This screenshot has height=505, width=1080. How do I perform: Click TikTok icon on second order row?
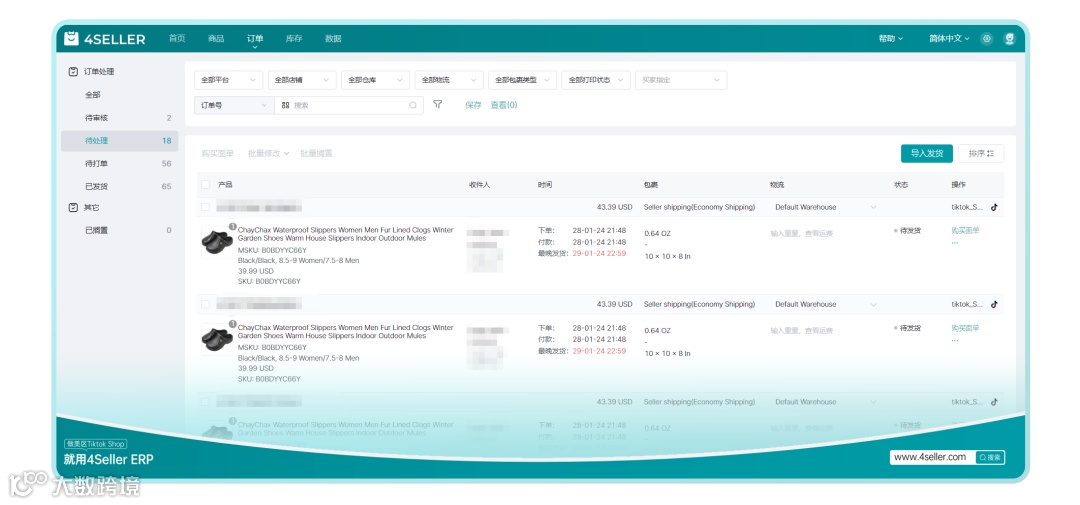(994, 304)
